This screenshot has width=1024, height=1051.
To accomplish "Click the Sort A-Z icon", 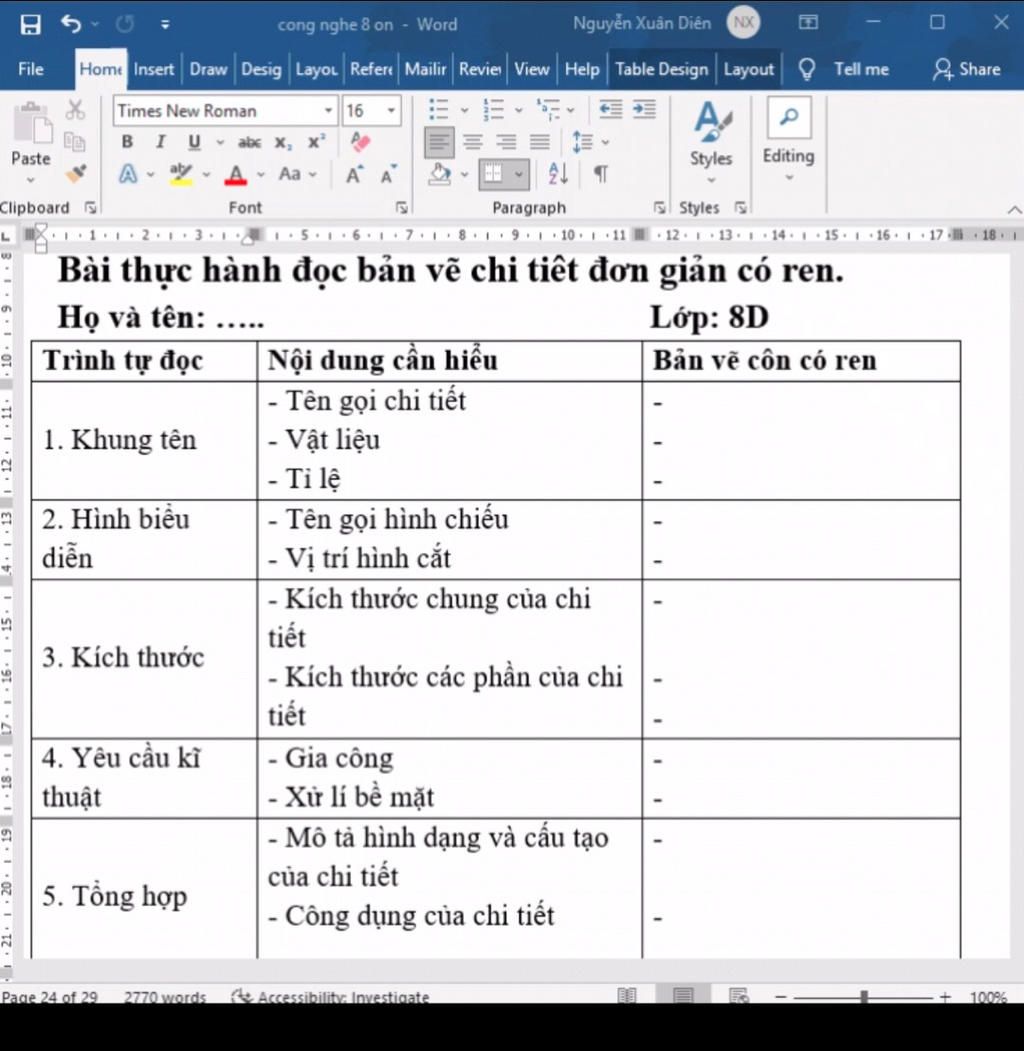I will point(558,174).
